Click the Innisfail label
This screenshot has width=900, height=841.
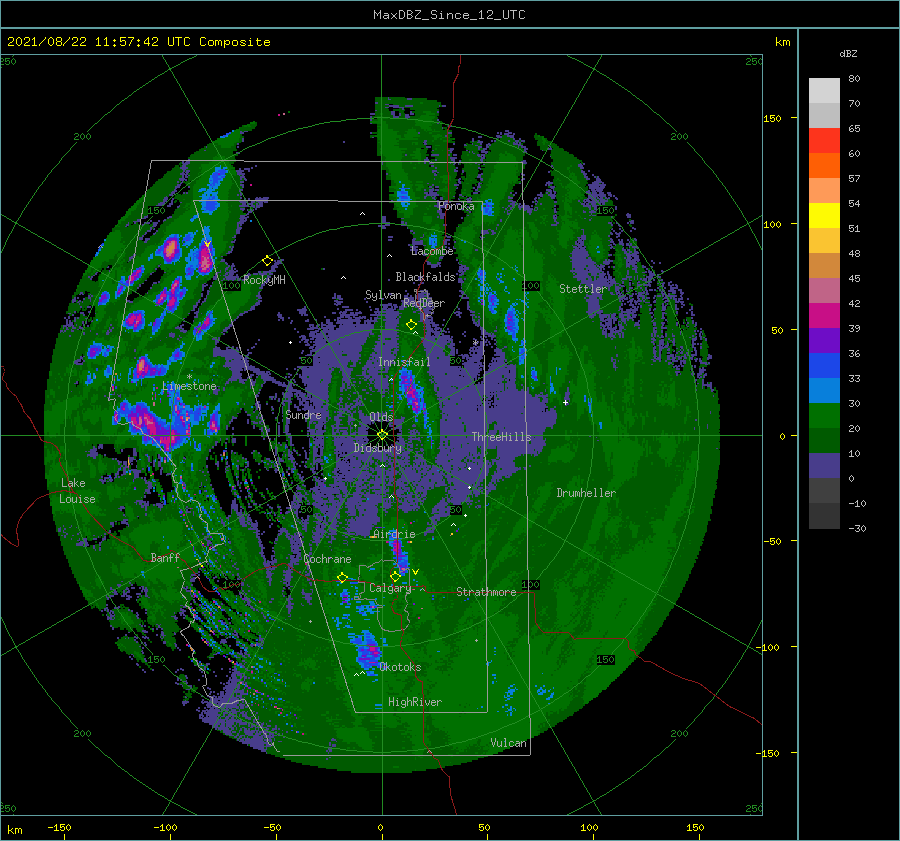[404, 362]
